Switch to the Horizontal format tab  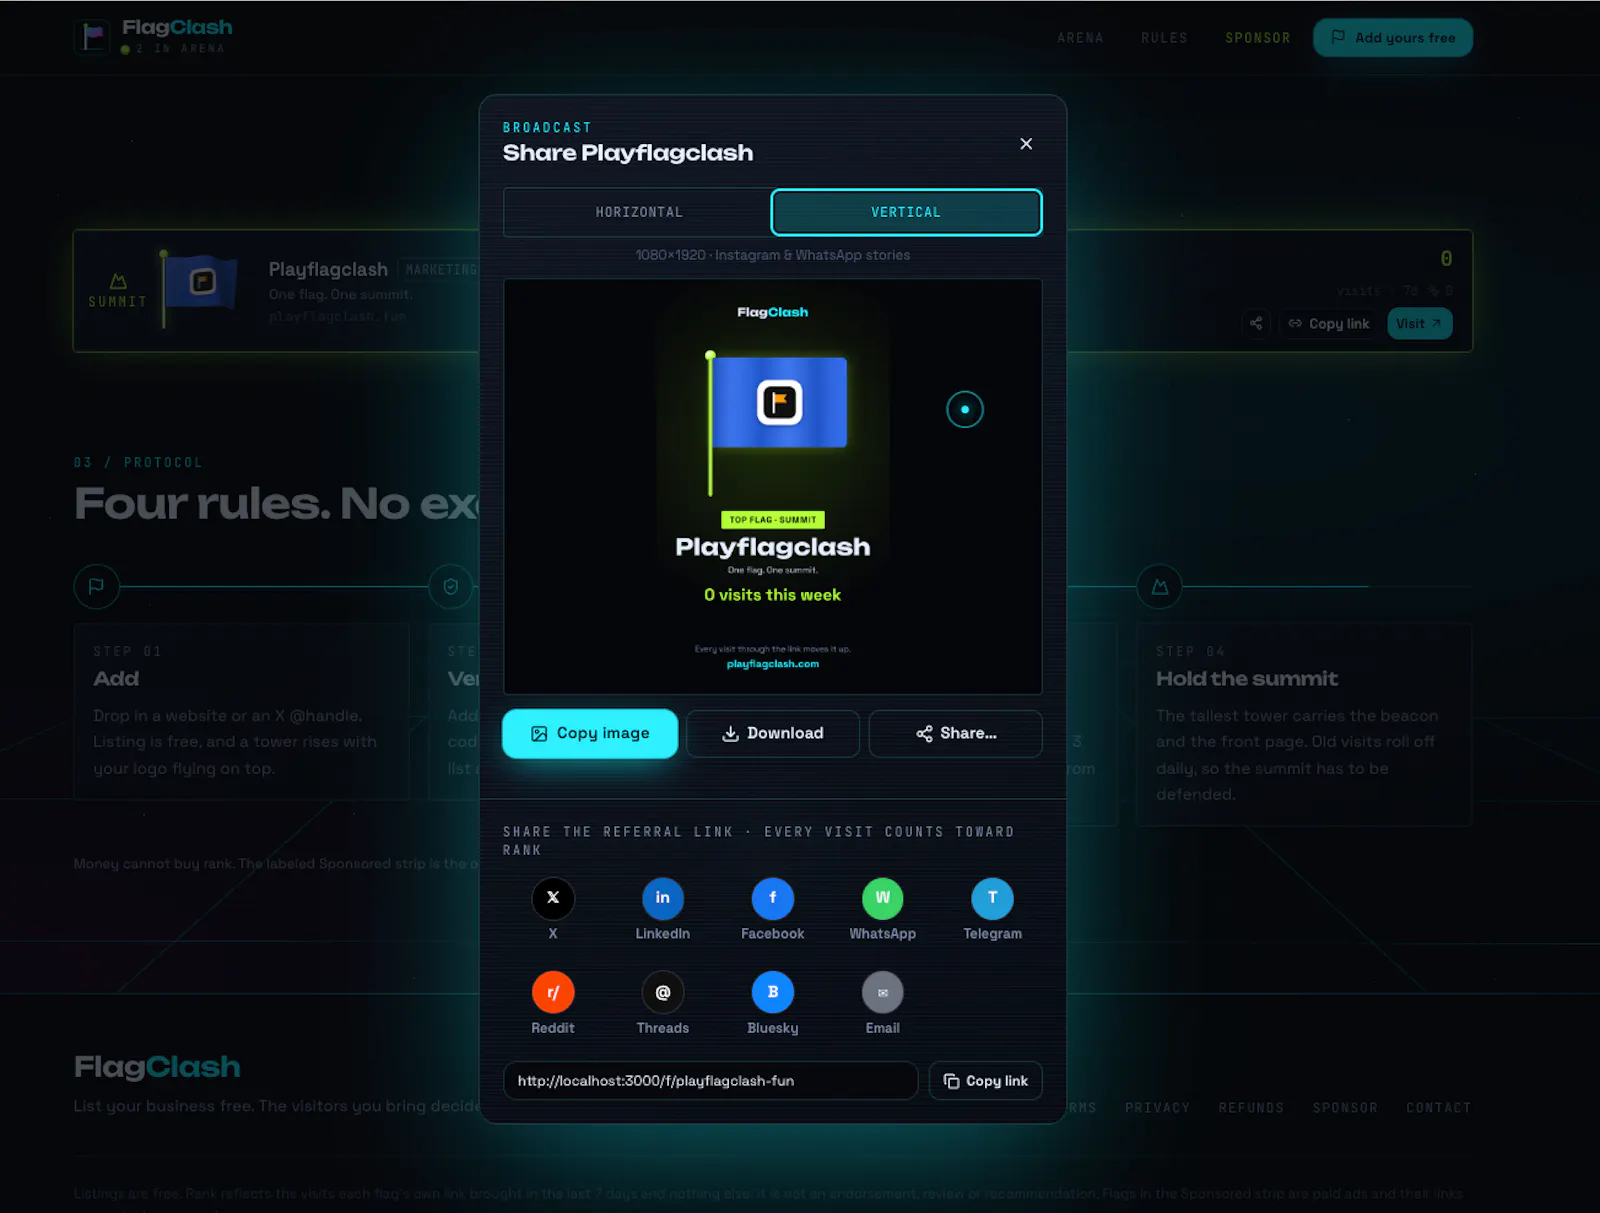point(638,212)
